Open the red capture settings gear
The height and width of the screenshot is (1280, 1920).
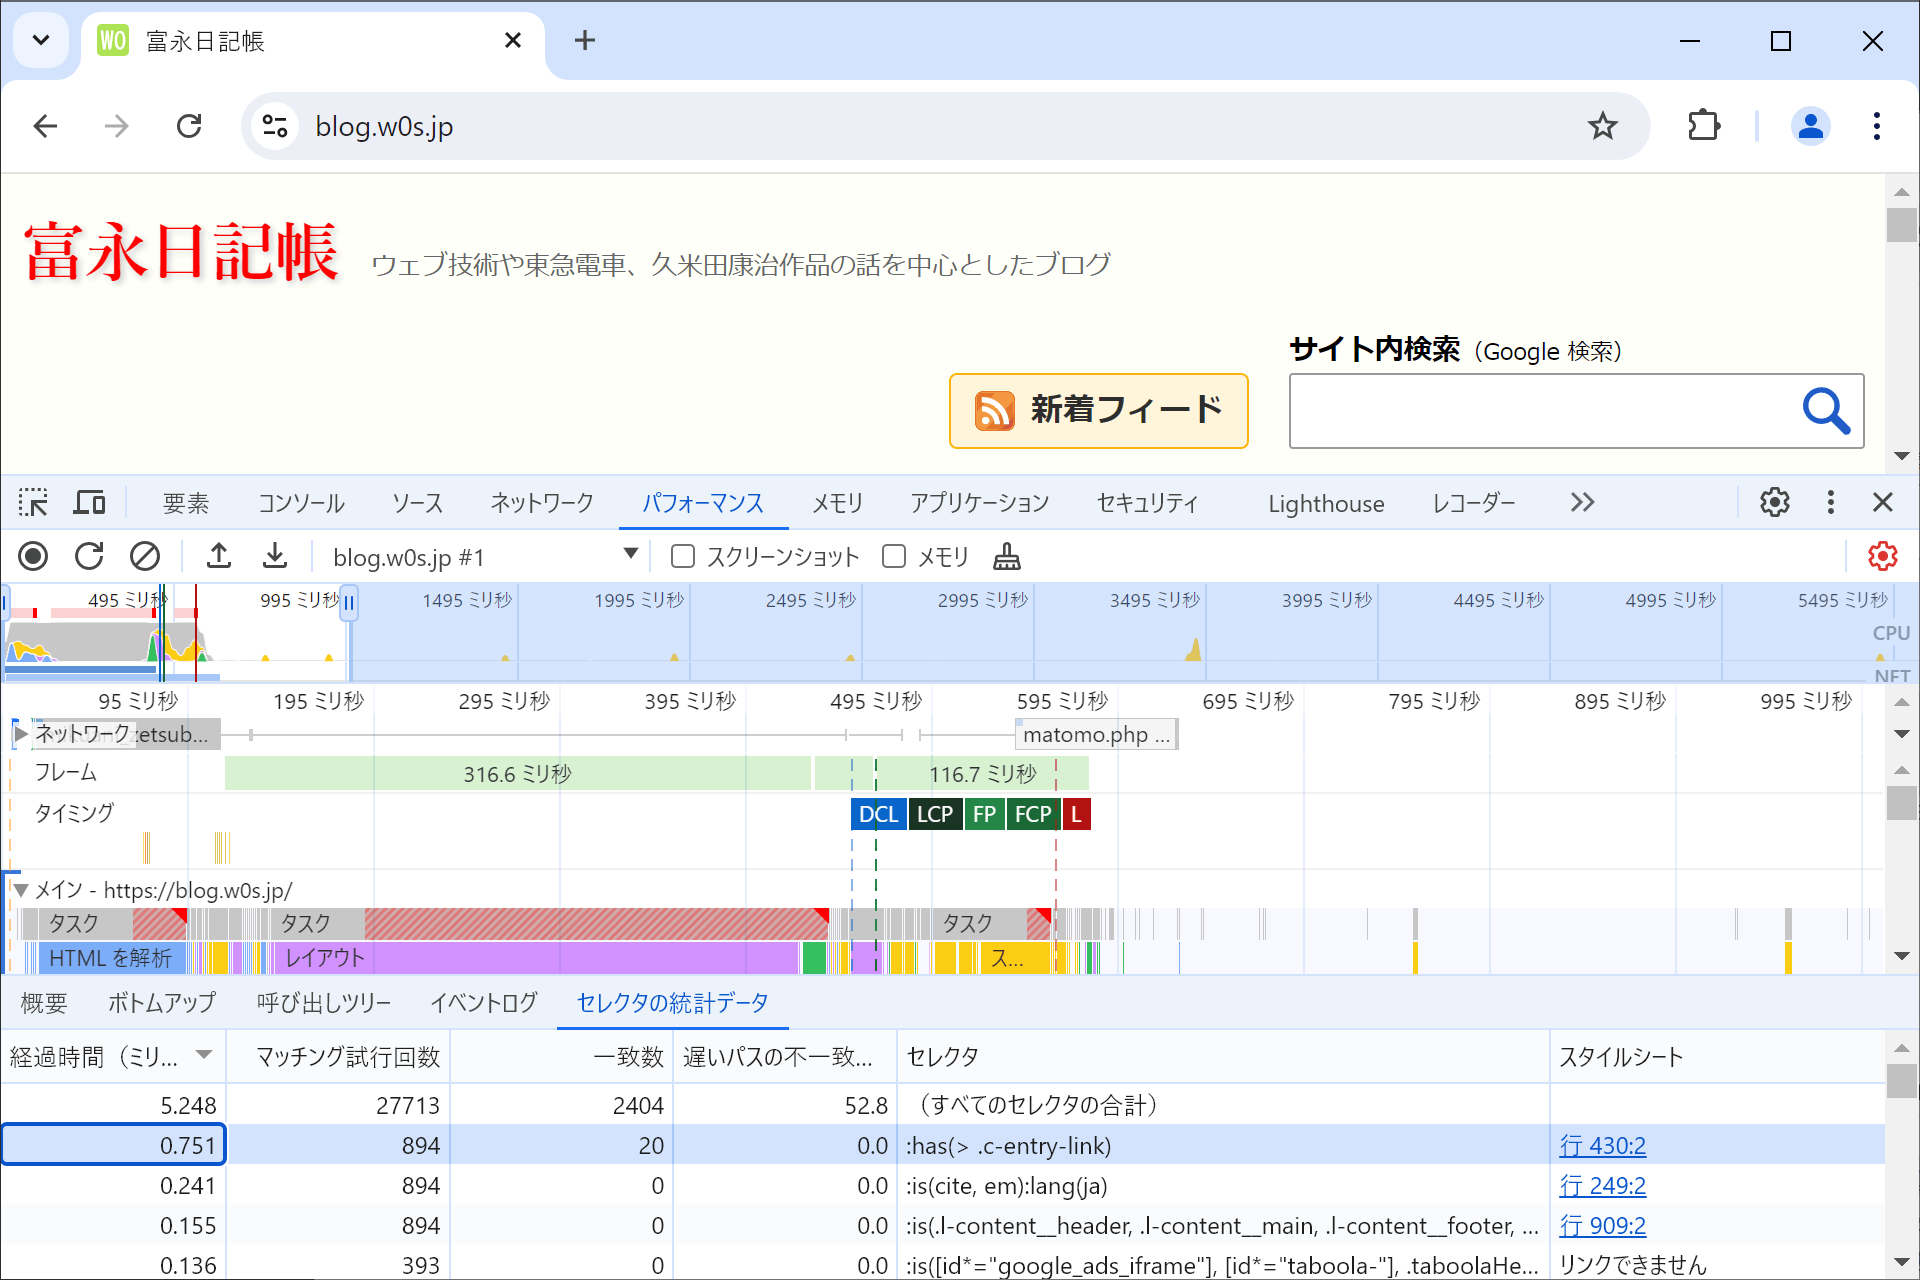1882,556
